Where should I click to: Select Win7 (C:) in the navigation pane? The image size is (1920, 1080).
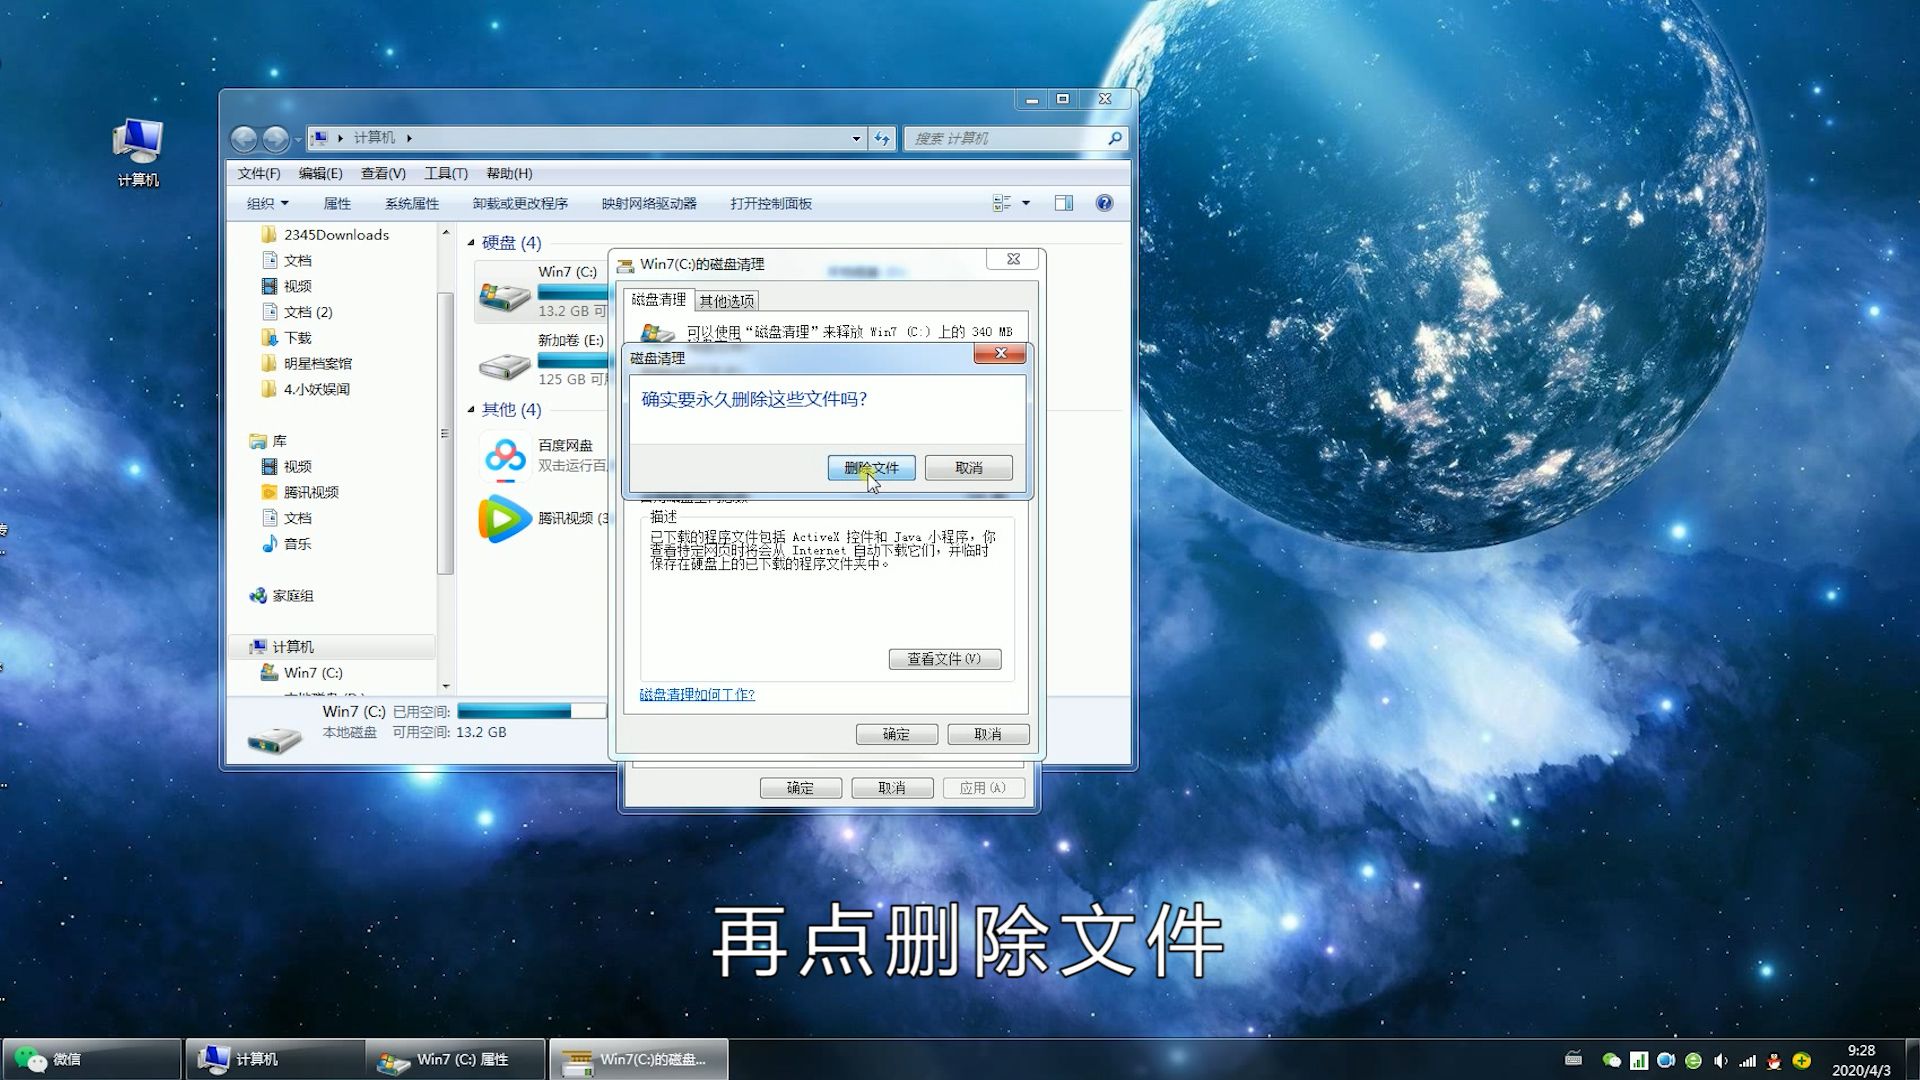[313, 673]
